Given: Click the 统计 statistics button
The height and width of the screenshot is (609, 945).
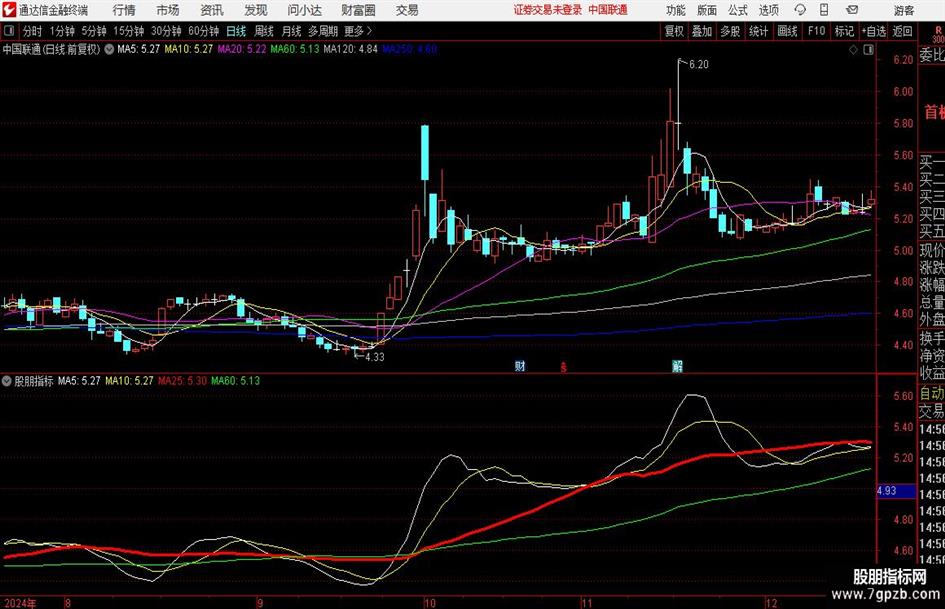Looking at the screenshot, I should pyautogui.click(x=758, y=31).
